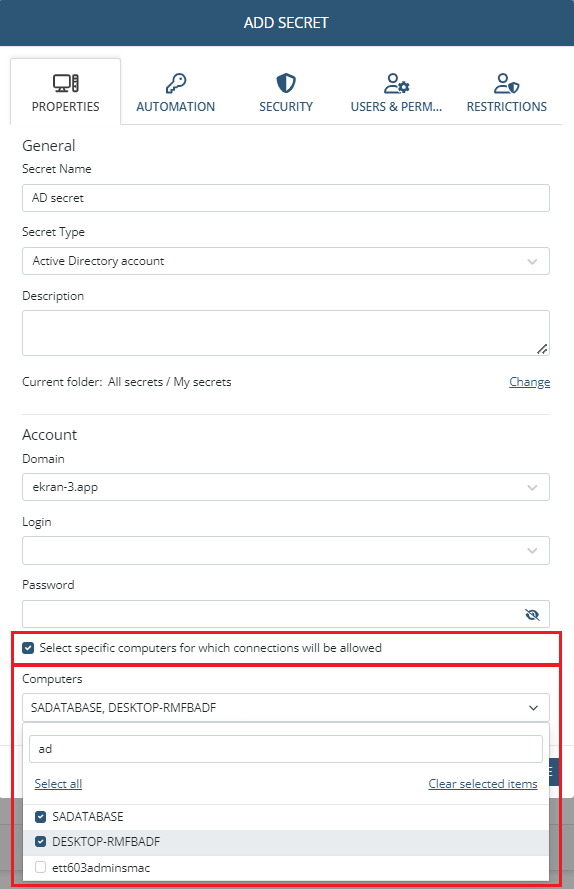This screenshot has height=889, width=574.
Task: Open the Restrictions tab
Action: click(x=507, y=92)
